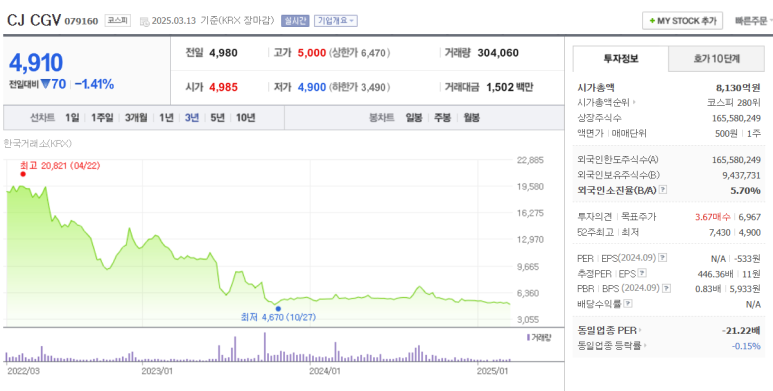The height and width of the screenshot is (391, 773).
Task: Click the 시가총액순위 link
Action: tap(603, 103)
